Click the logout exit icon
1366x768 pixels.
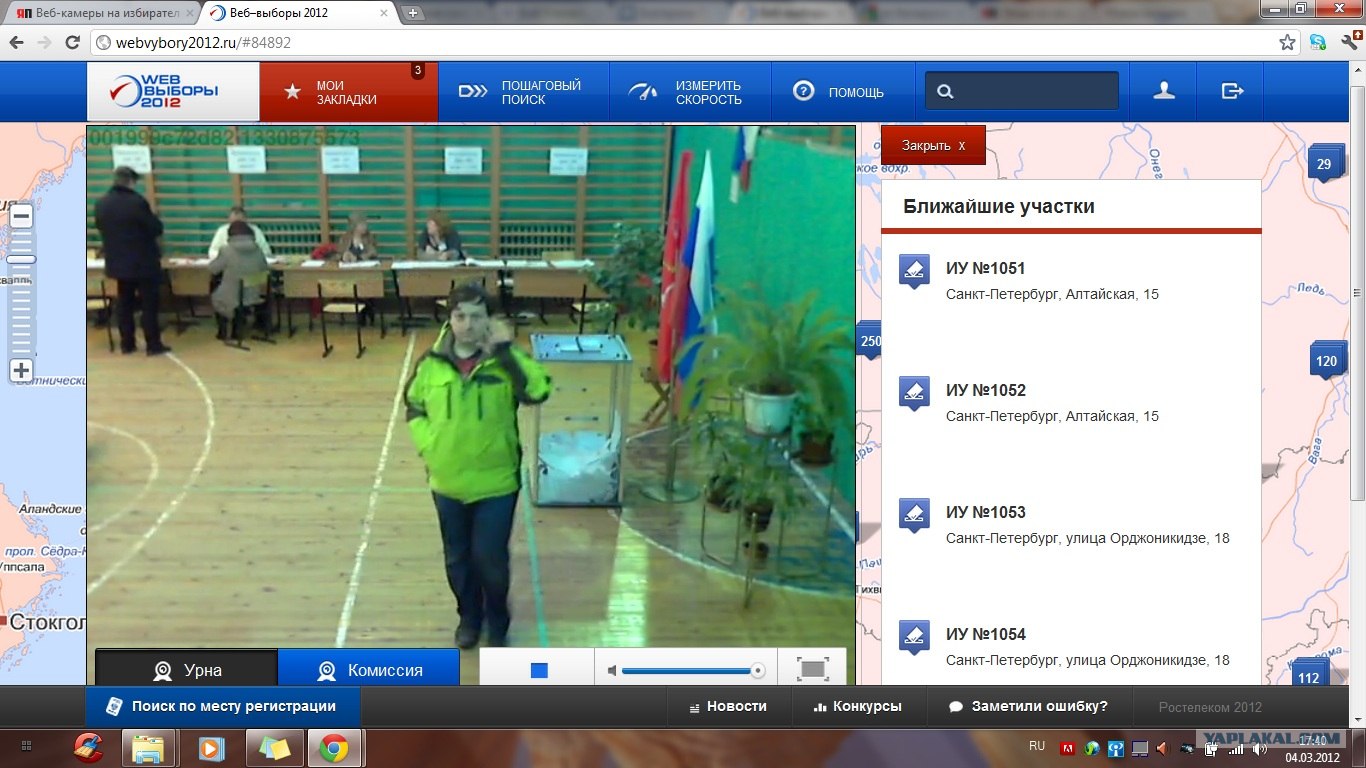pos(1232,92)
